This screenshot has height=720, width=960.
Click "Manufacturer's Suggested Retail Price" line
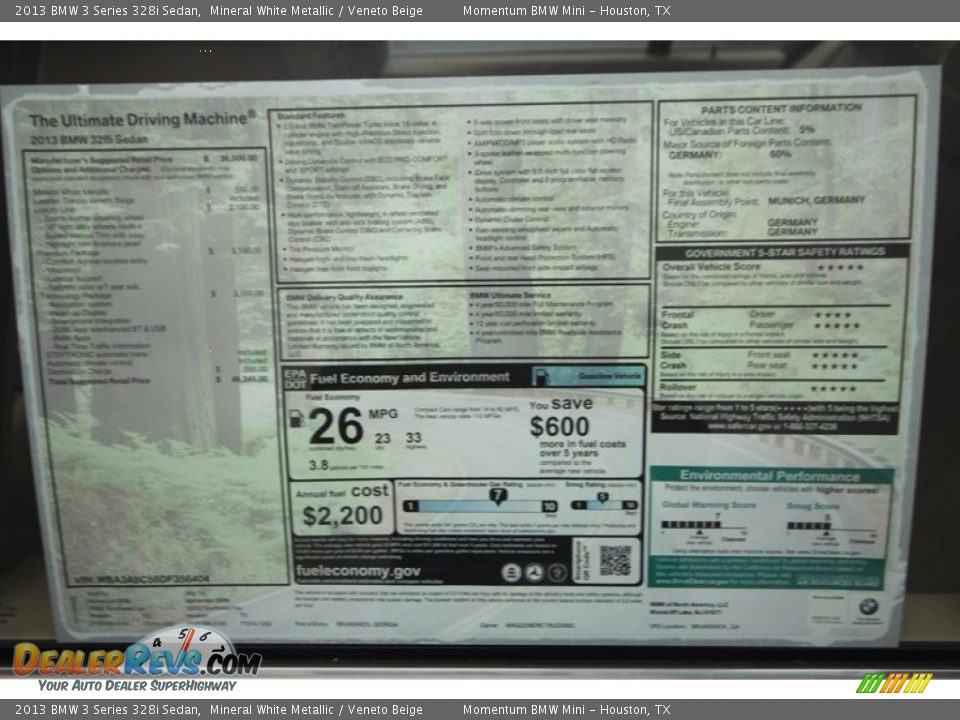tap(144, 159)
